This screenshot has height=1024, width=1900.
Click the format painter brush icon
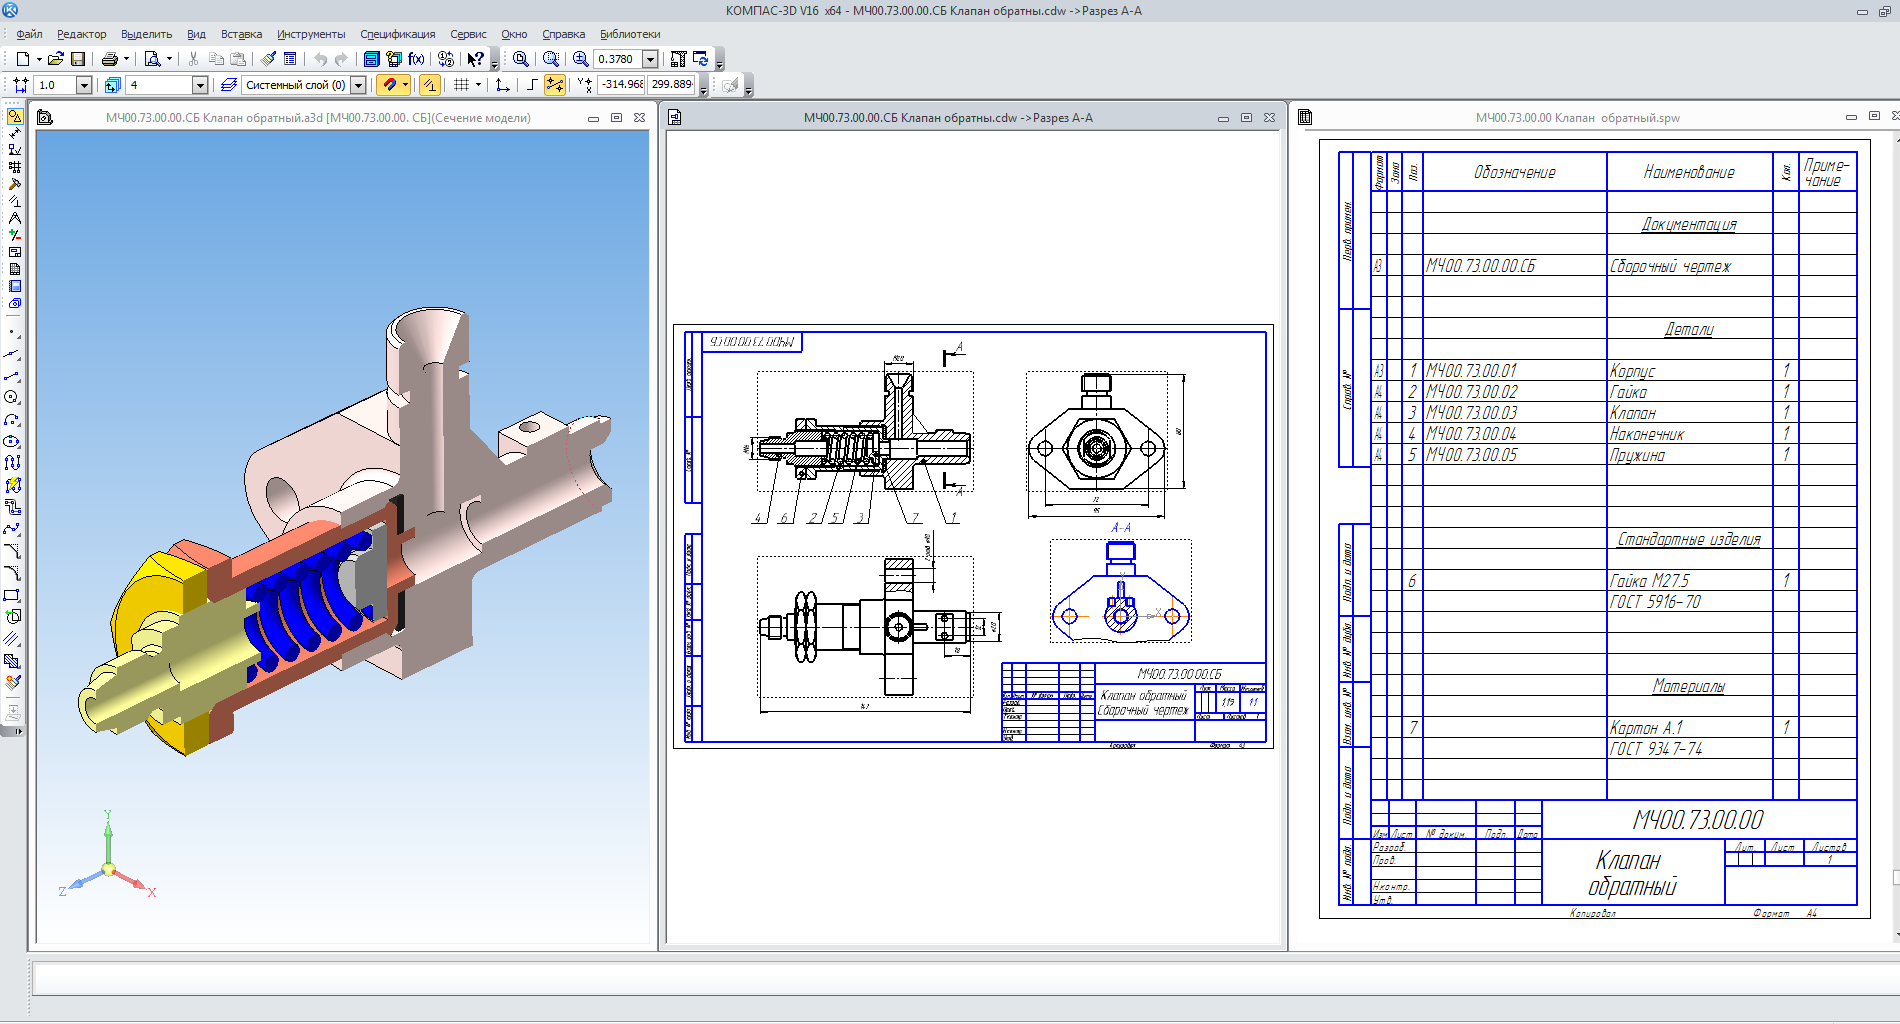pos(268,59)
